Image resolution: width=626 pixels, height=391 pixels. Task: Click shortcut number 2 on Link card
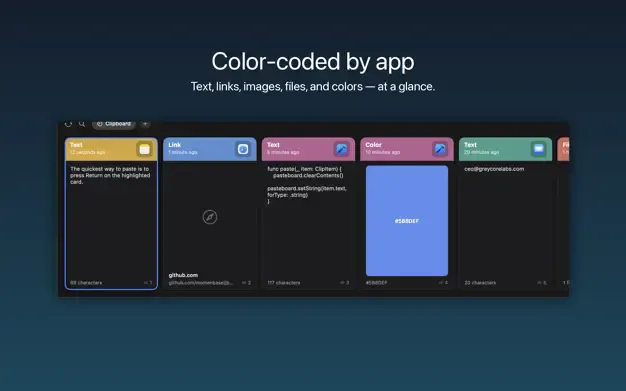247,283
